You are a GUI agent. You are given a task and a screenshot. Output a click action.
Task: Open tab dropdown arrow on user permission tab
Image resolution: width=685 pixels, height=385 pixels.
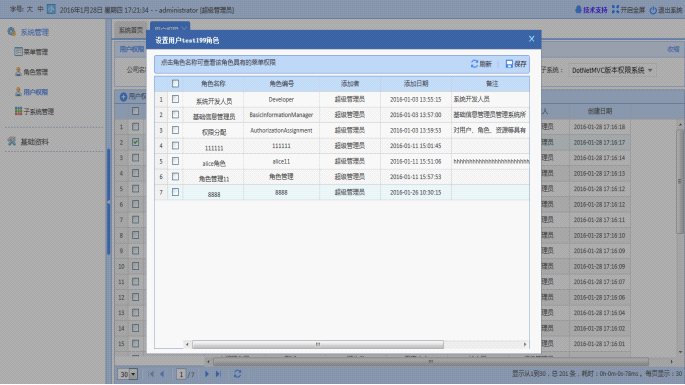(x=184, y=28)
